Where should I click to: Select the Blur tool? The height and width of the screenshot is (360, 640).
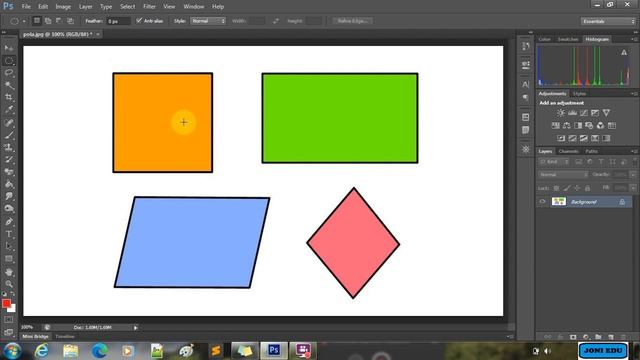[x=9, y=197]
